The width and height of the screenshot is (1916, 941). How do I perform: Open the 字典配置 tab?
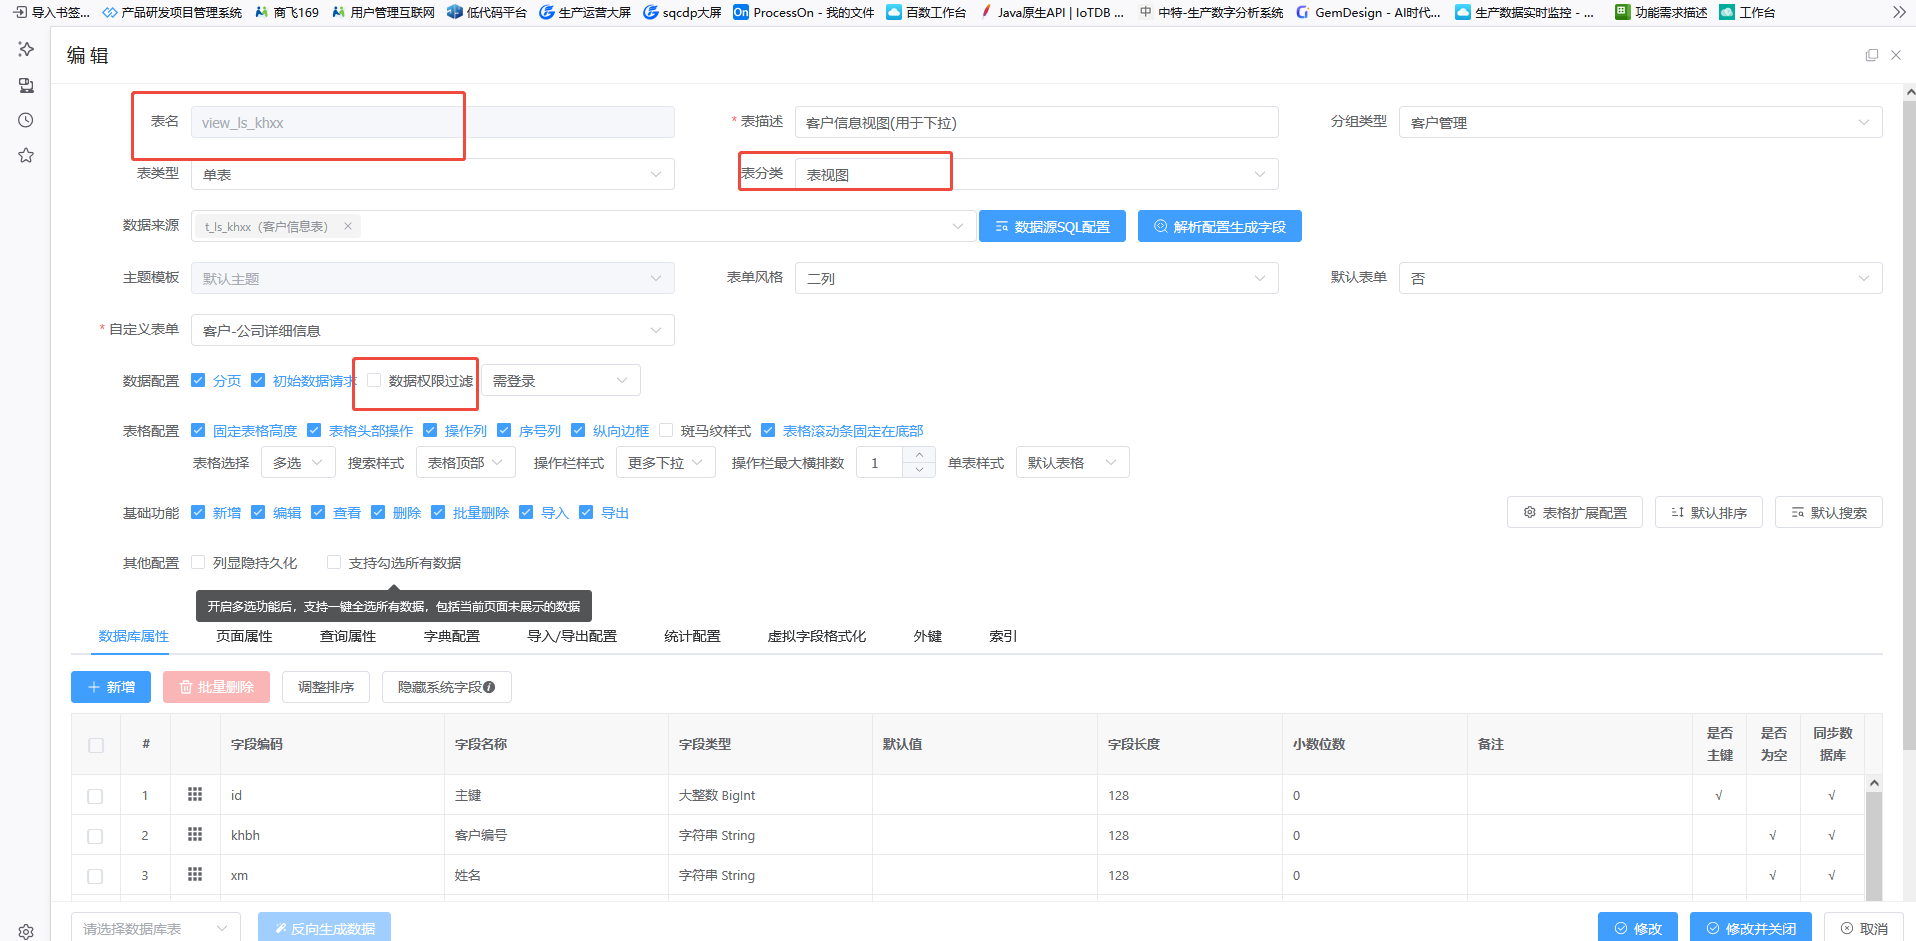point(451,636)
